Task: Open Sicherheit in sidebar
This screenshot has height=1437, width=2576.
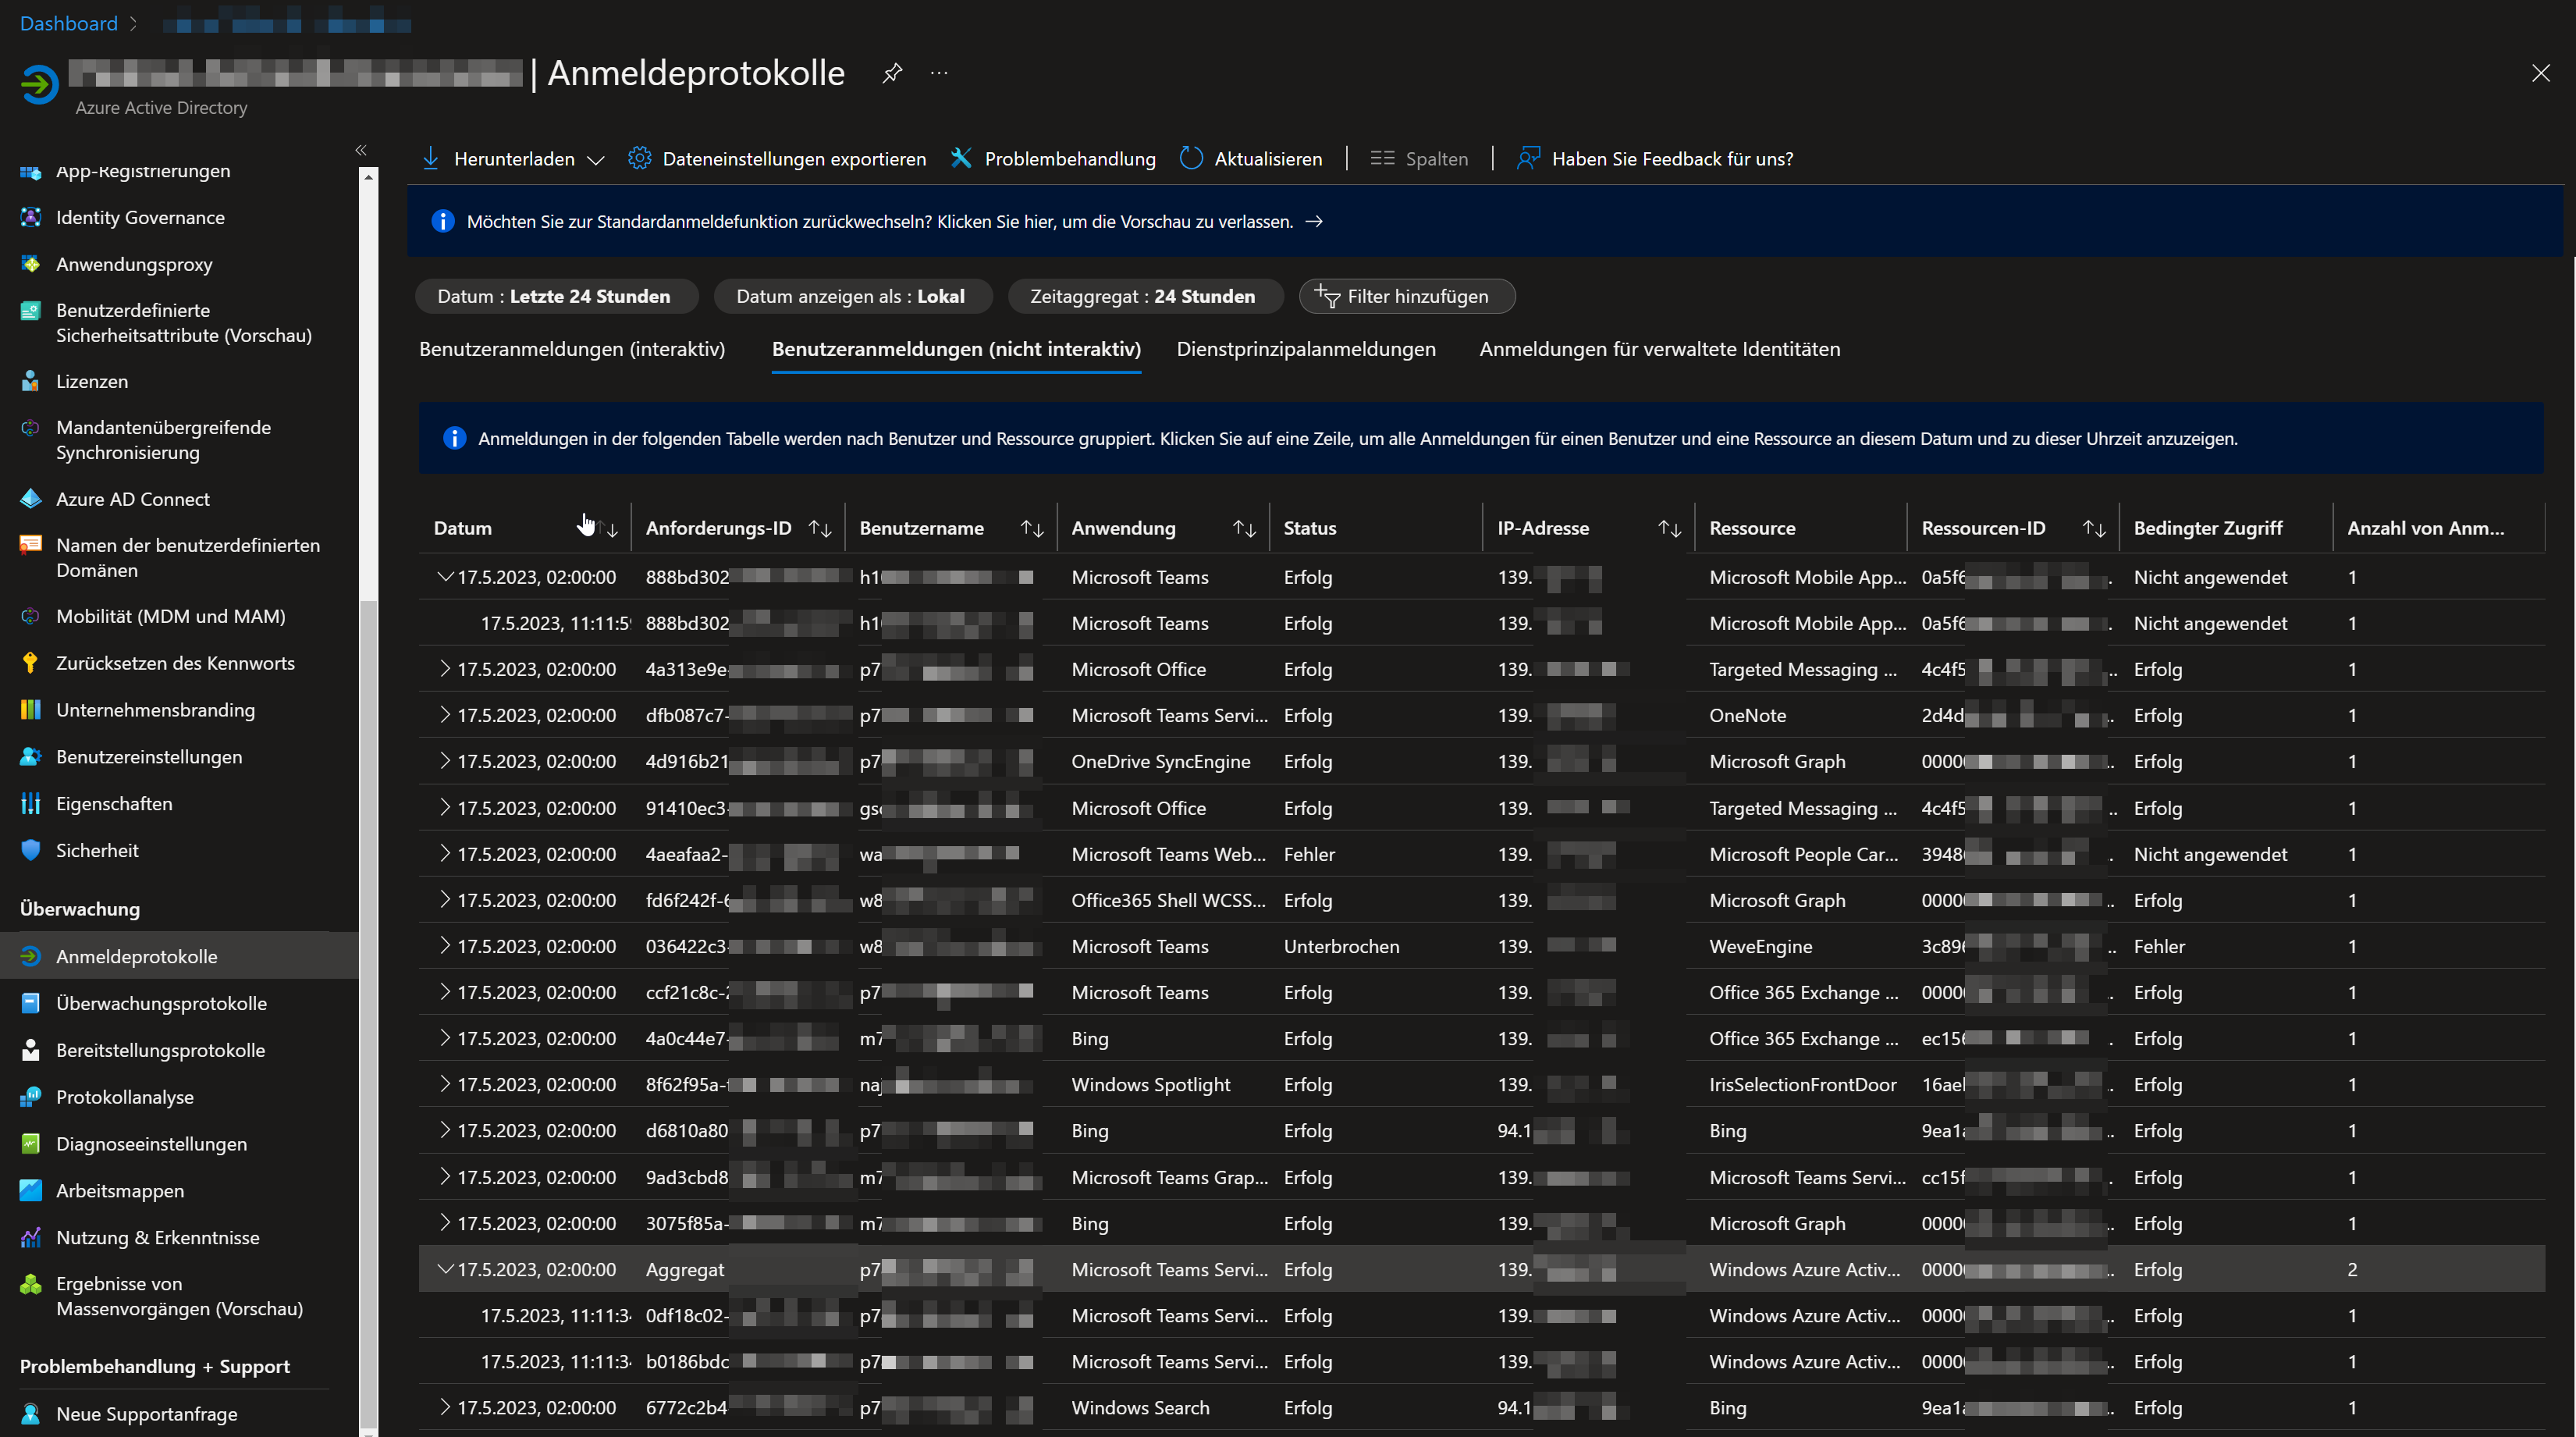Action: click(x=97, y=850)
